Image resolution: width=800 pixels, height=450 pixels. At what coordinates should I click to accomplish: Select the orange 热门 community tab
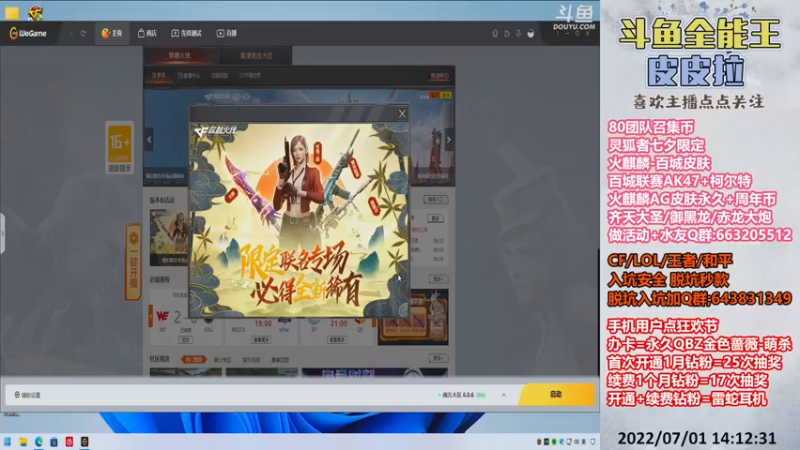[194, 360]
